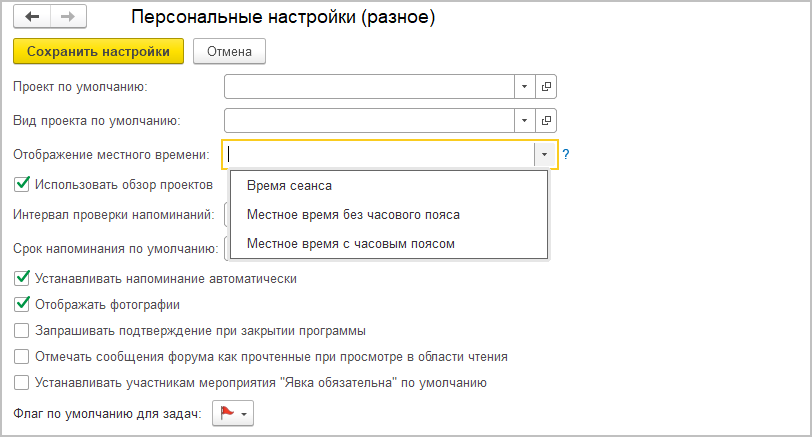Click the back navigation arrow
This screenshot has width=812, height=437.
click(x=31, y=18)
